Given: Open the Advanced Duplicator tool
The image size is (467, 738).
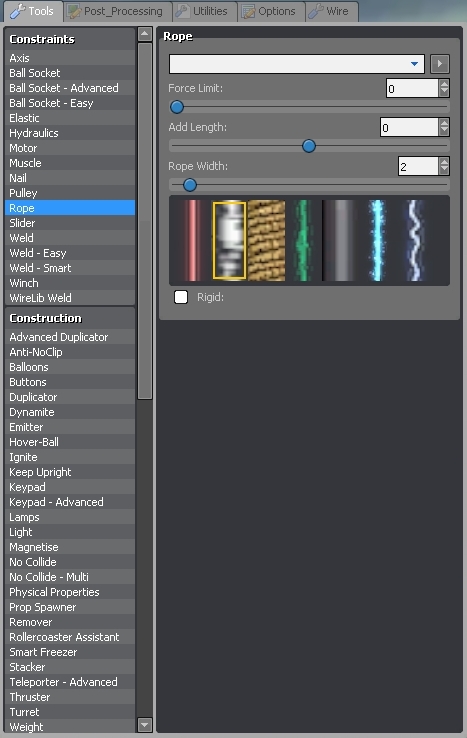Looking at the screenshot, I should (70, 337).
